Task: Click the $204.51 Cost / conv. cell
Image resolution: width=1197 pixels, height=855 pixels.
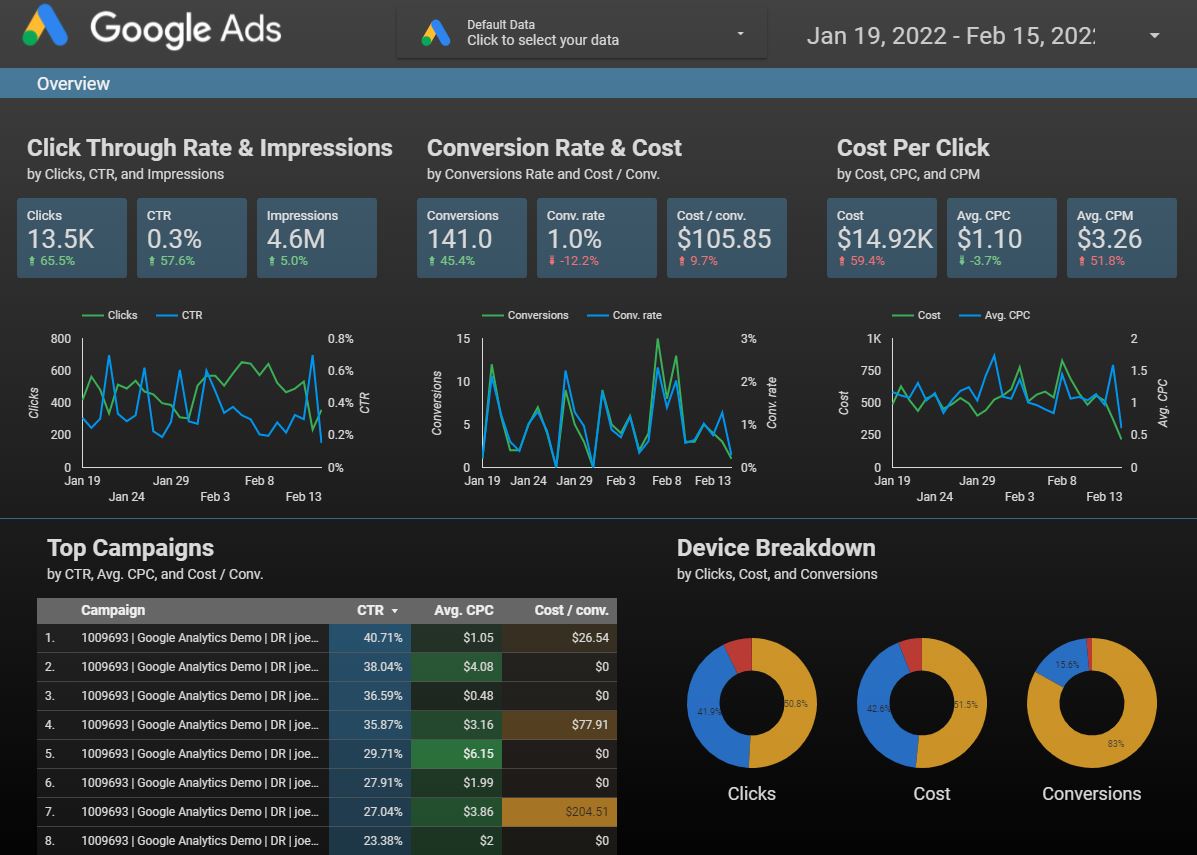Action: click(x=560, y=811)
